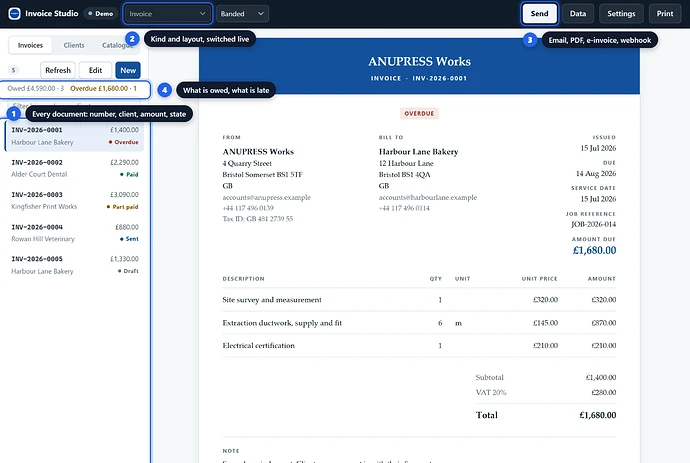Screen dimensions: 690x463
Task: Click the Total £1,680.00 amount
Action: (x=598, y=415)
